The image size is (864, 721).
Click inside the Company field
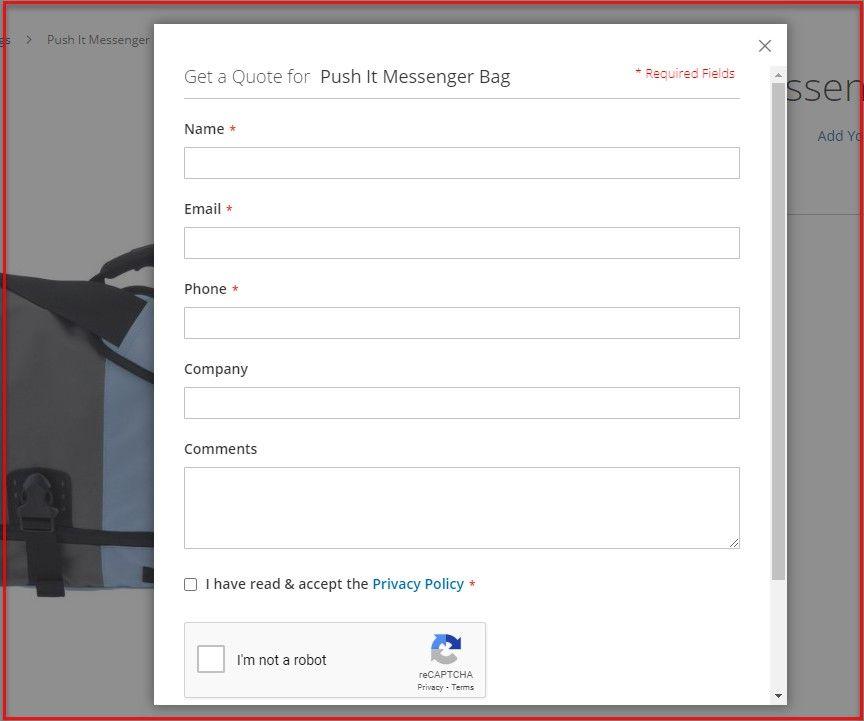(462, 403)
